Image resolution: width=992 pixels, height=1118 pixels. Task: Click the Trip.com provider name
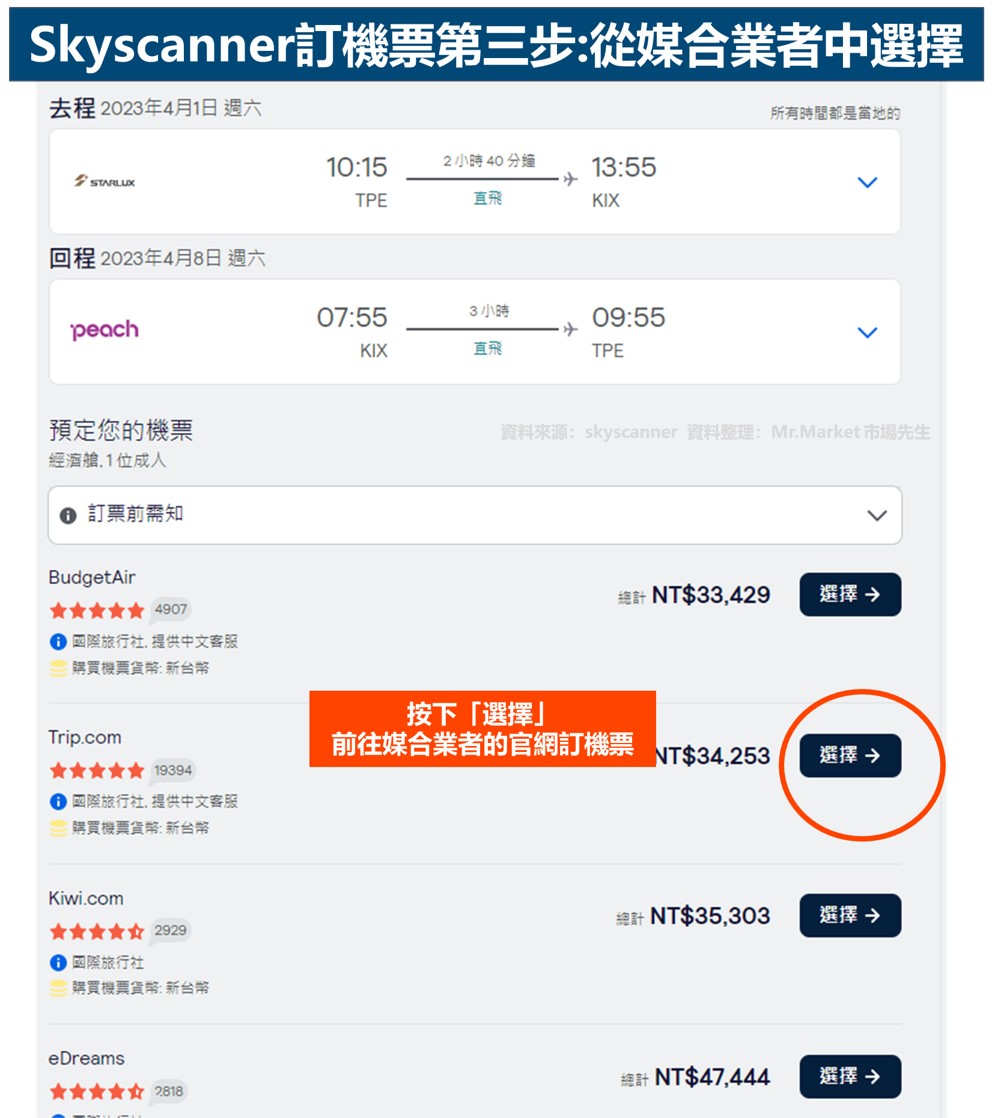click(x=85, y=737)
